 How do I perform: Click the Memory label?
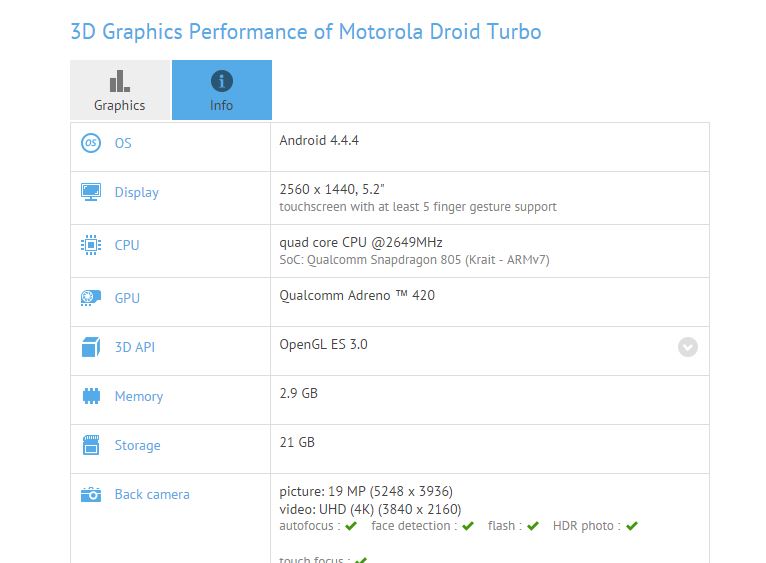tap(139, 396)
